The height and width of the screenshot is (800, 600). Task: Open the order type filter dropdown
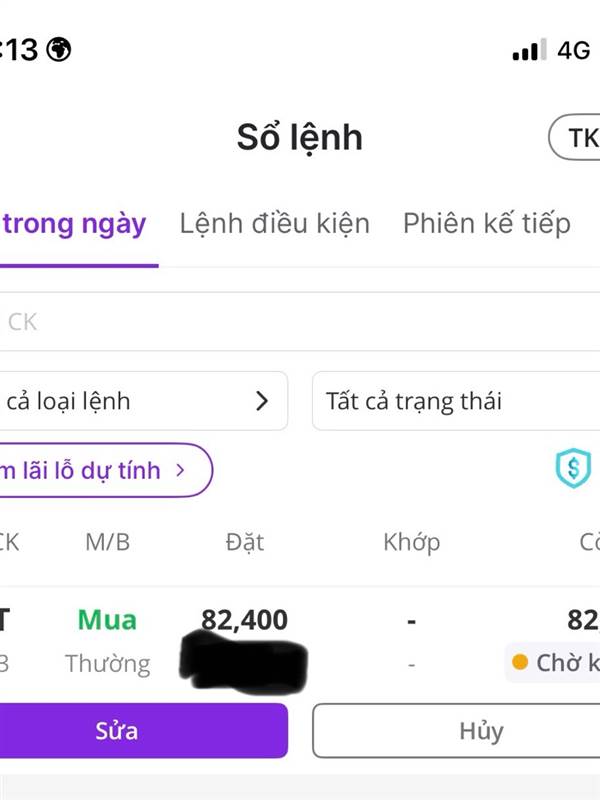pyautogui.click(x=140, y=401)
